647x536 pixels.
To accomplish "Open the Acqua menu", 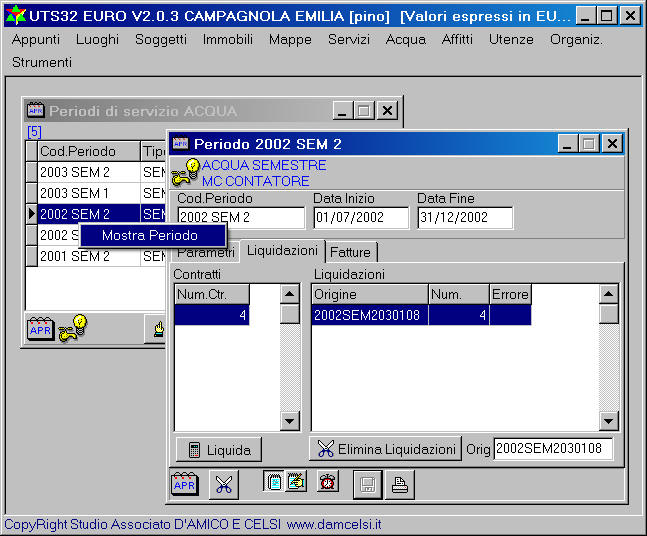I will (x=405, y=39).
